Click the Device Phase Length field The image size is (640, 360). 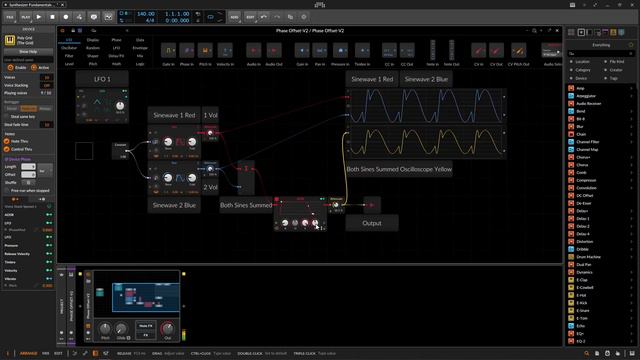point(28,167)
